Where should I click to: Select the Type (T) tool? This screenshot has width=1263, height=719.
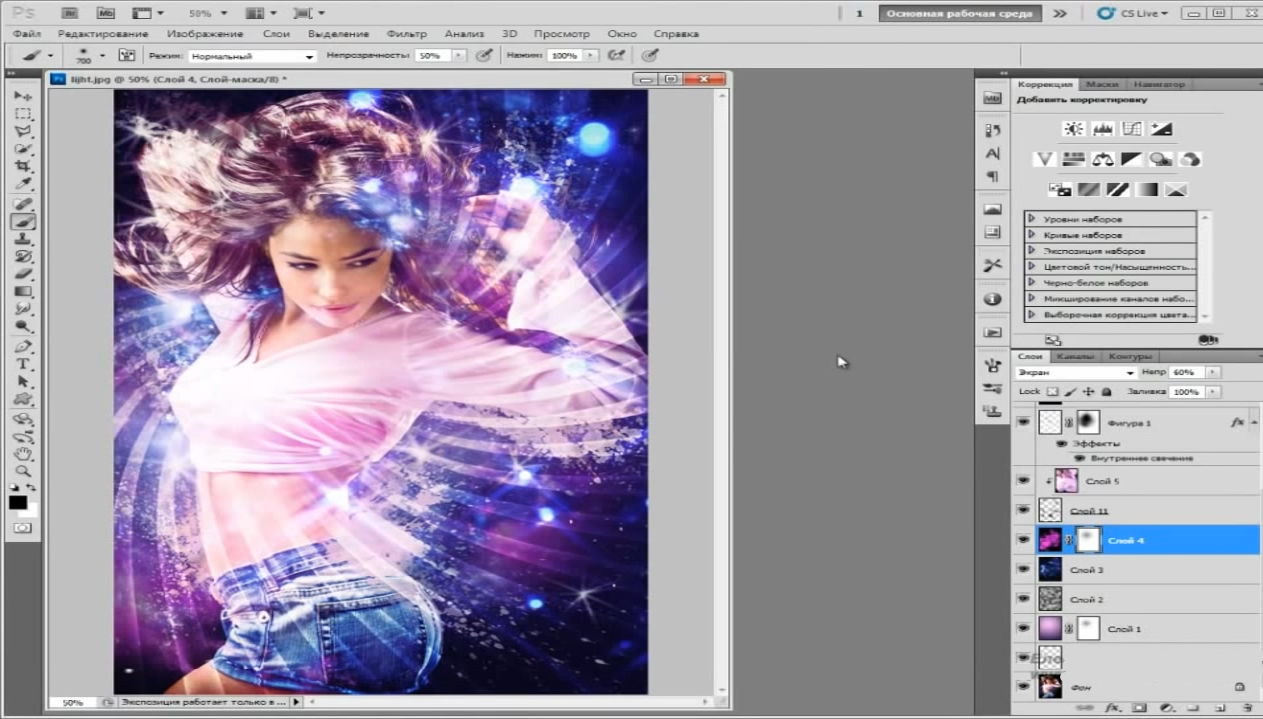22,364
